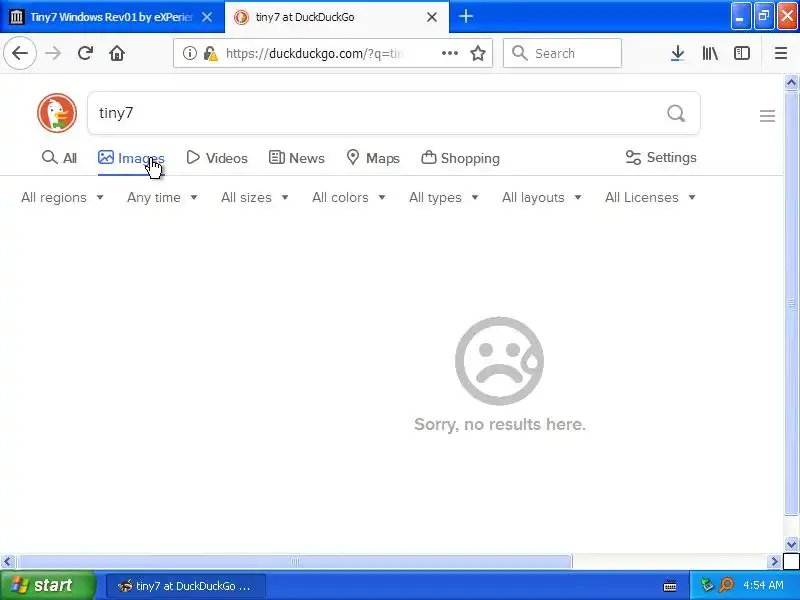Image resolution: width=800 pixels, height=600 pixels.
Task: Expand the All regions filter
Action: [62, 197]
